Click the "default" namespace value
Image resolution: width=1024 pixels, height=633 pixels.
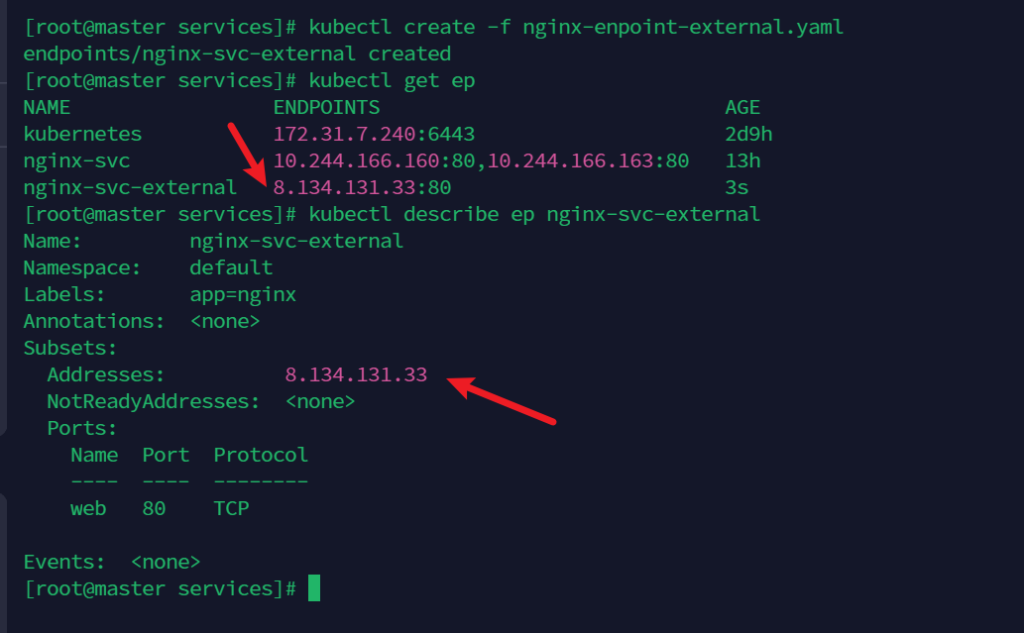[231, 268]
